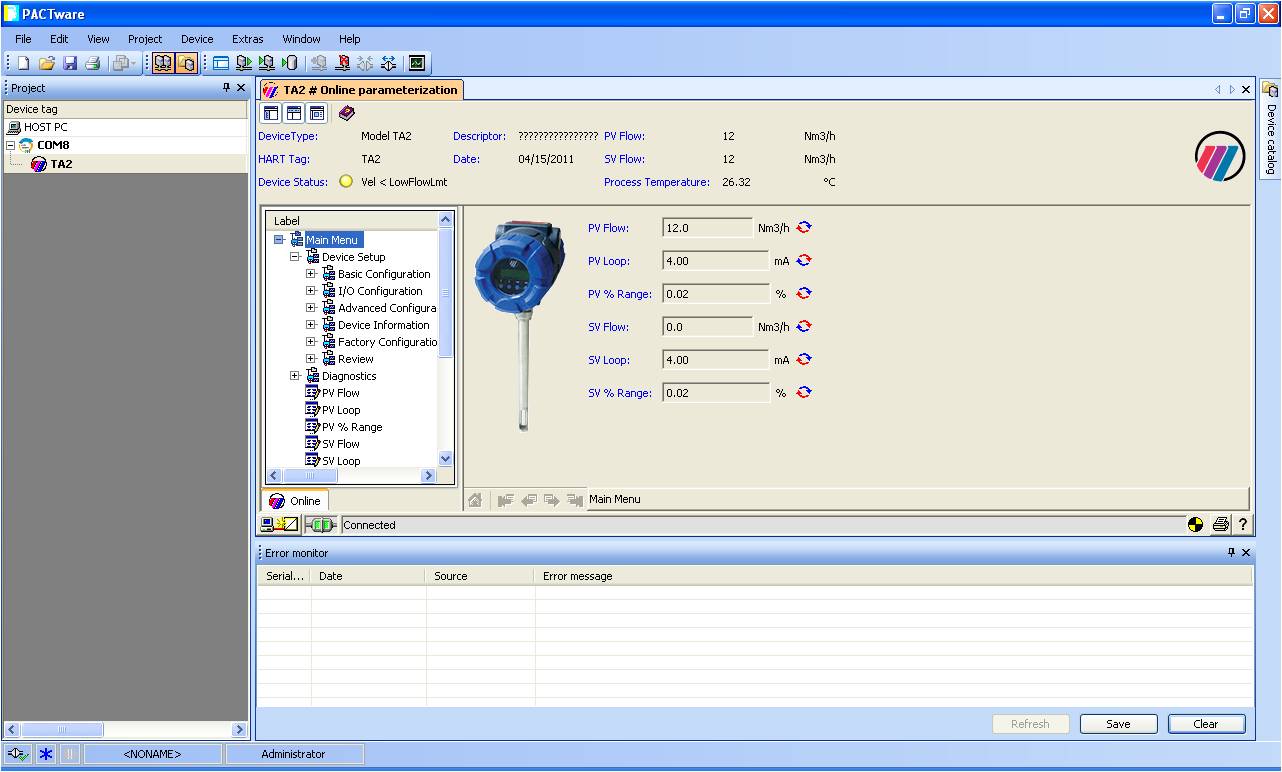The height and width of the screenshot is (772, 1282).
Task: Select TA2 device in project tree
Action: [x=62, y=164]
